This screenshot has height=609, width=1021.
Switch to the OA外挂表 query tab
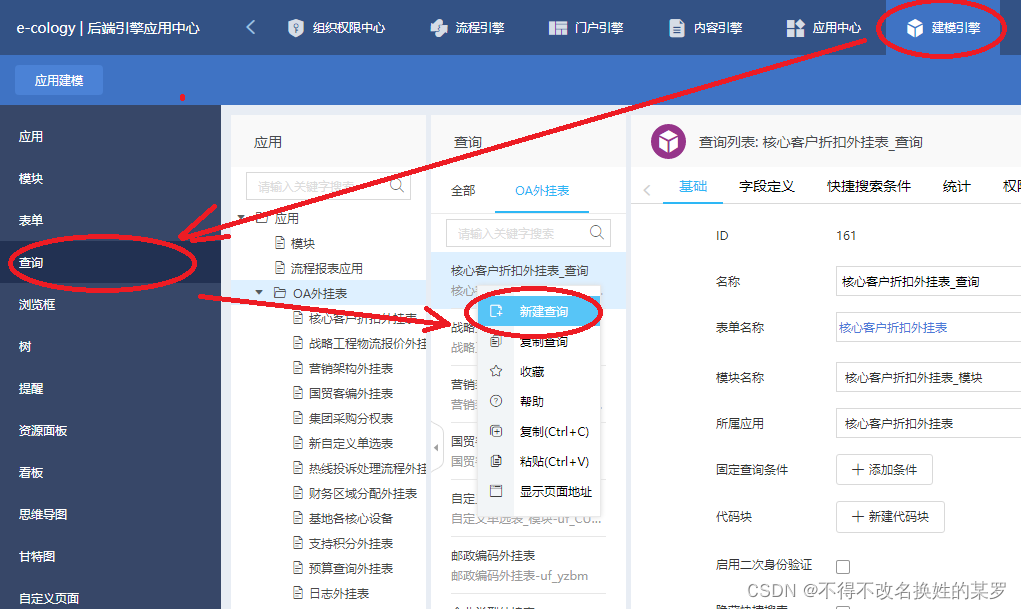coord(542,190)
